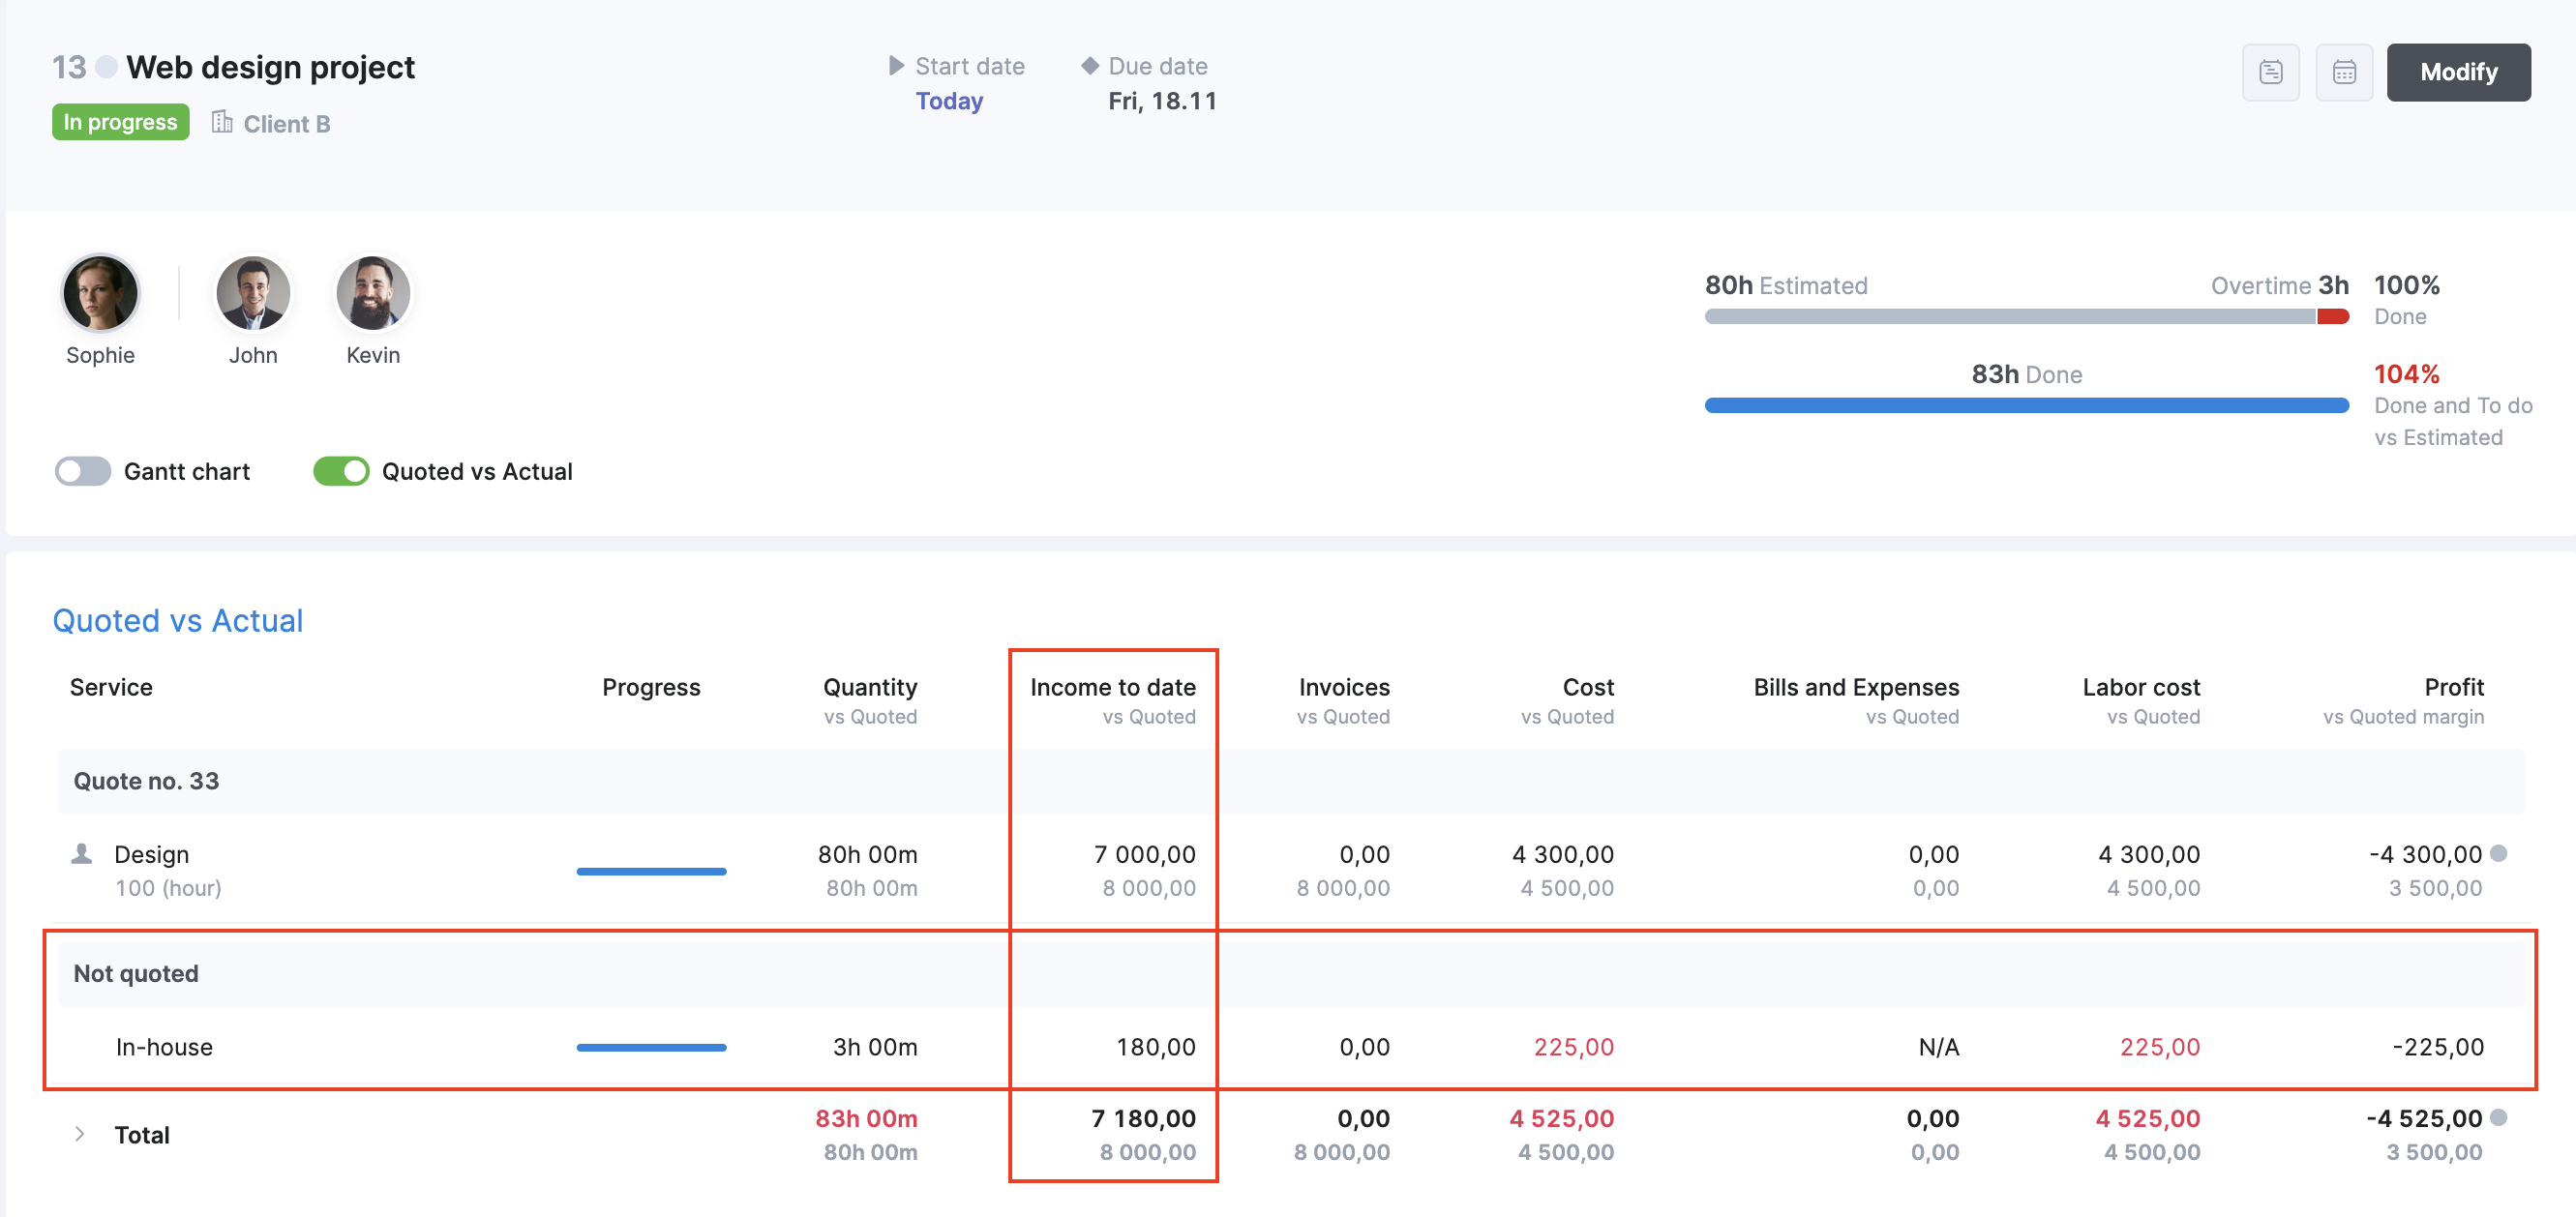Image resolution: width=2576 pixels, height=1217 pixels.
Task: Click the 100% Done indicator
Action: [x=2406, y=299]
